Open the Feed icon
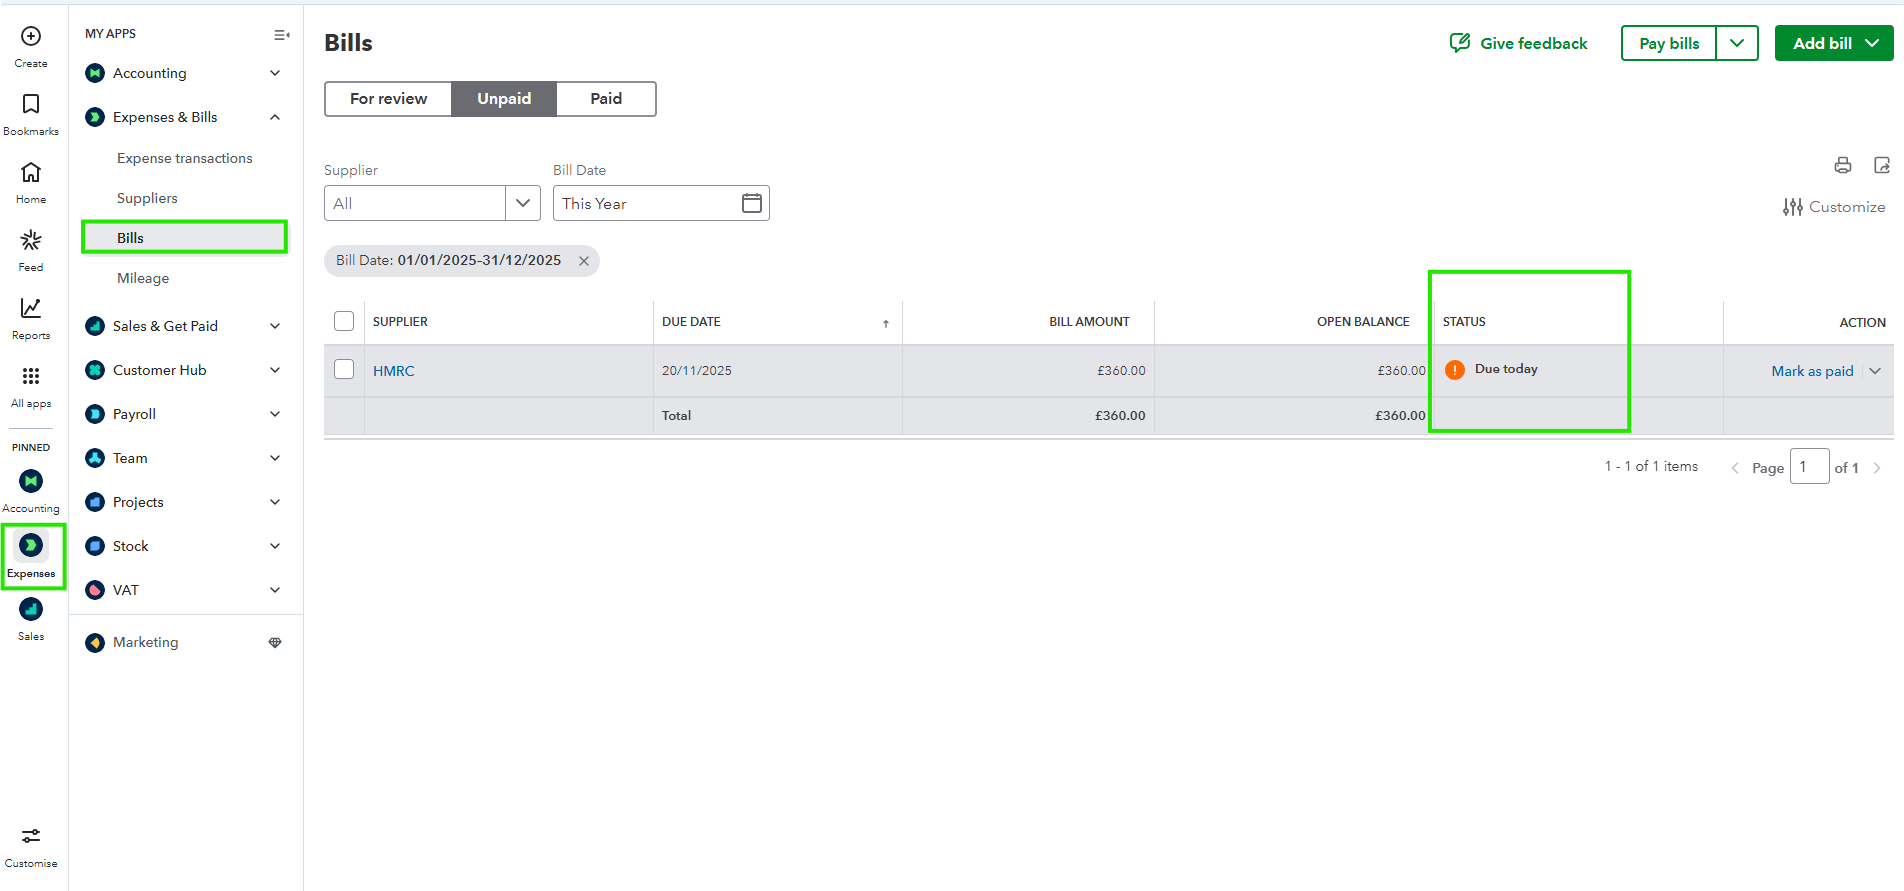The width and height of the screenshot is (1904, 891). click(x=31, y=240)
